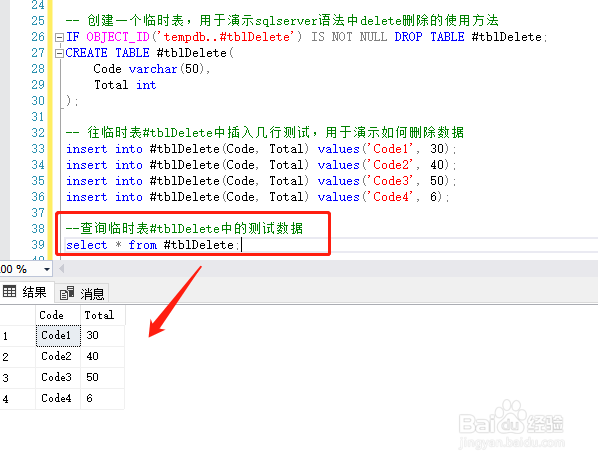Click Total value 6 in results

[x=103, y=399]
